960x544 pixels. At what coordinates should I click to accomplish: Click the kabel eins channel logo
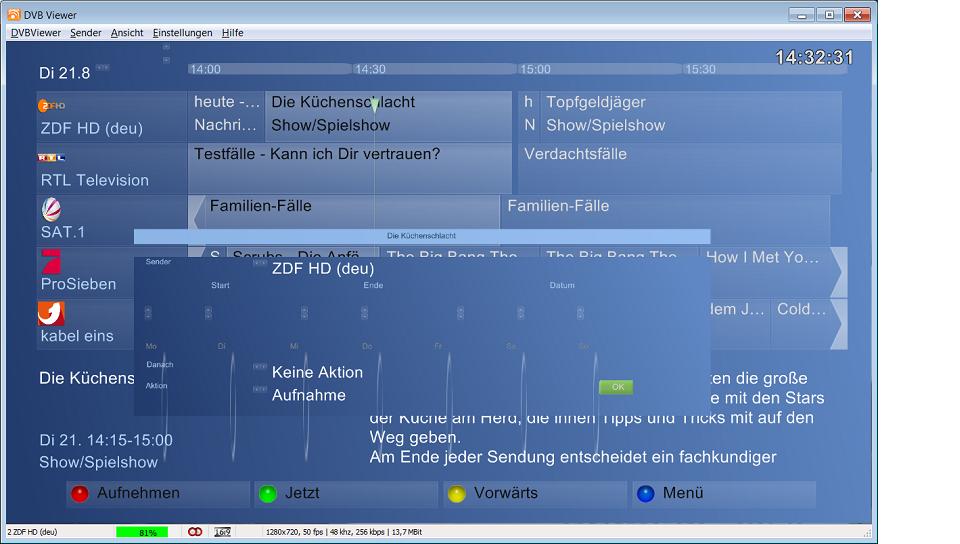tap(51, 314)
